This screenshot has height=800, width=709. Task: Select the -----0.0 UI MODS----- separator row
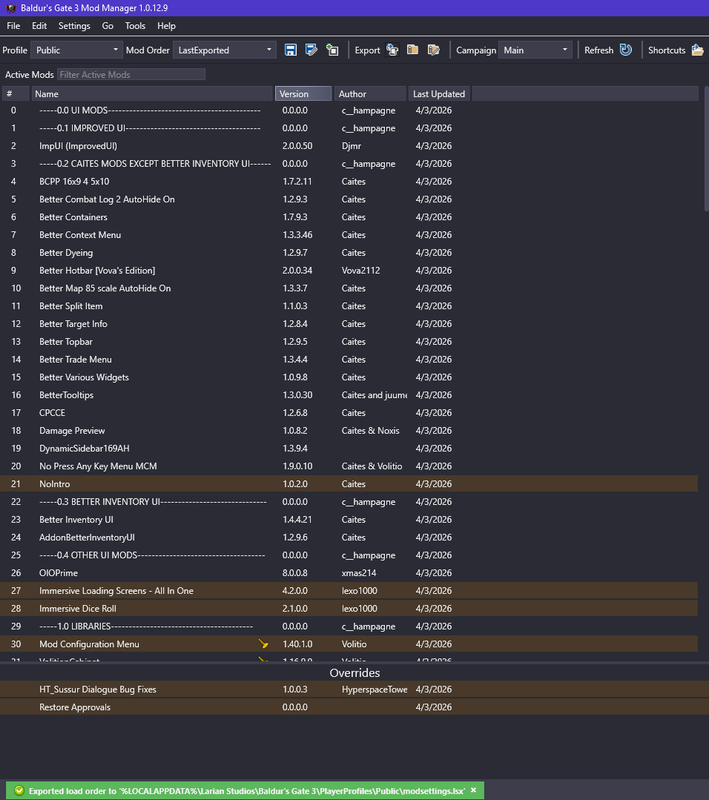click(x=349, y=110)
